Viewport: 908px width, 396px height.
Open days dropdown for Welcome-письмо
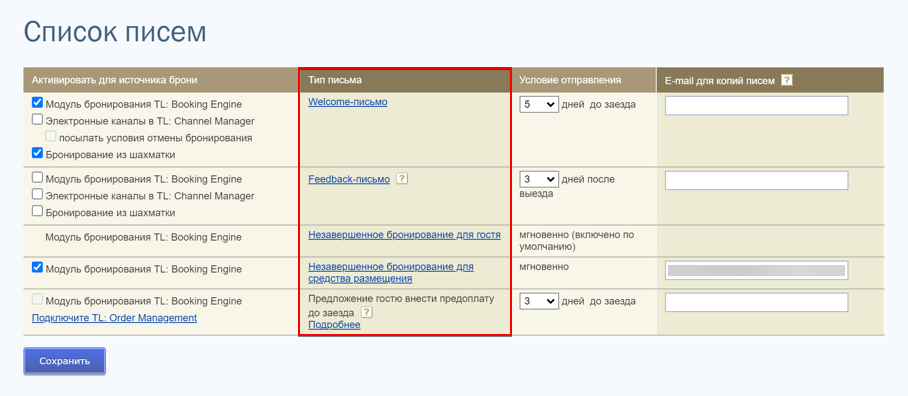tap(539, 105)
